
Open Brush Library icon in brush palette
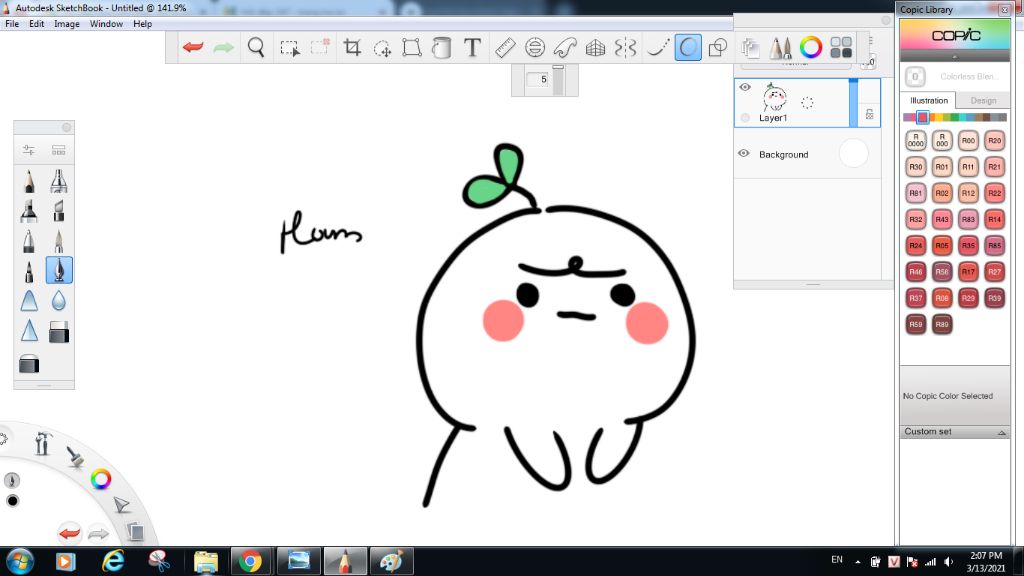coord(59,150)
